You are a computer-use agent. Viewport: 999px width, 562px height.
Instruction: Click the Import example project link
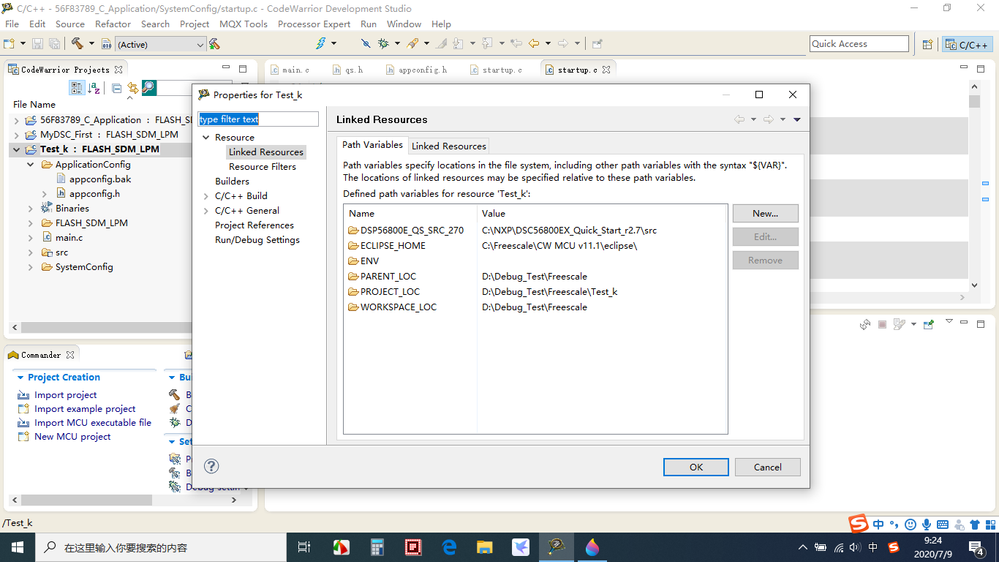click(85, 408)
